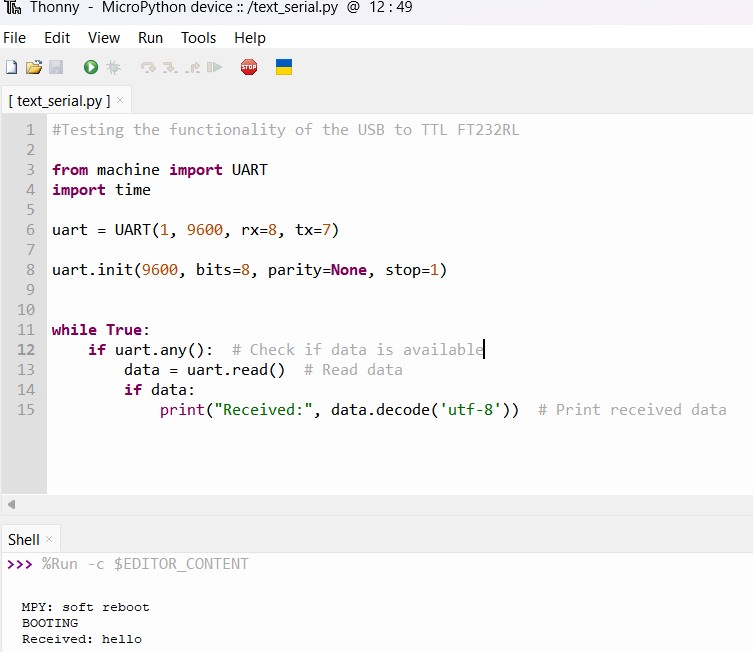Click the Thonny app icon in title bar

pos(13,7)
